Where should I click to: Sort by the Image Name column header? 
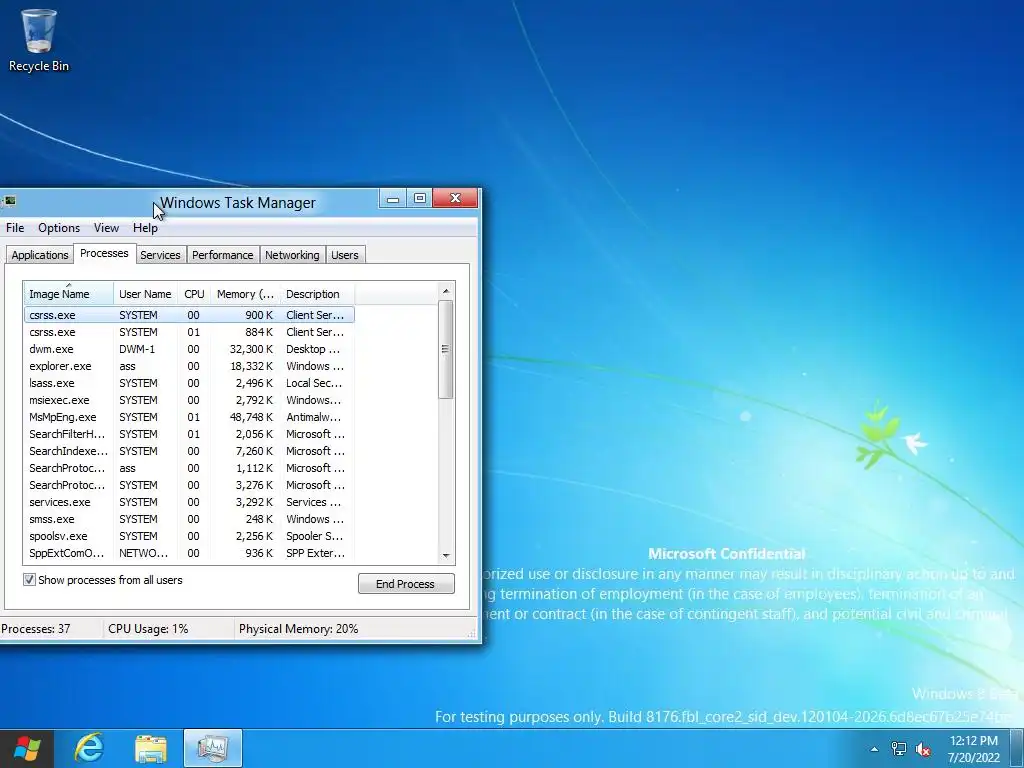tap(69, 294)
